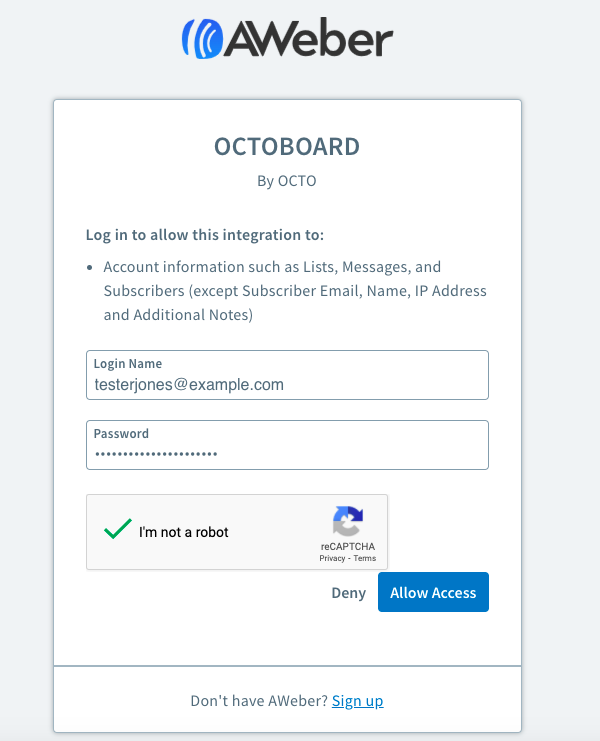
Task: Click into the Password field
Action: (x=287, y=454)
